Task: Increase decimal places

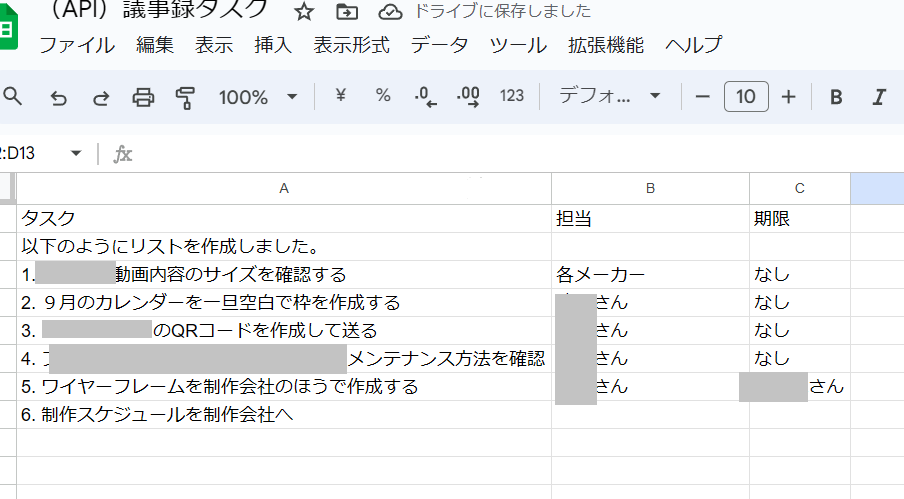Action: pyautogui.click(x=468, y=96)
